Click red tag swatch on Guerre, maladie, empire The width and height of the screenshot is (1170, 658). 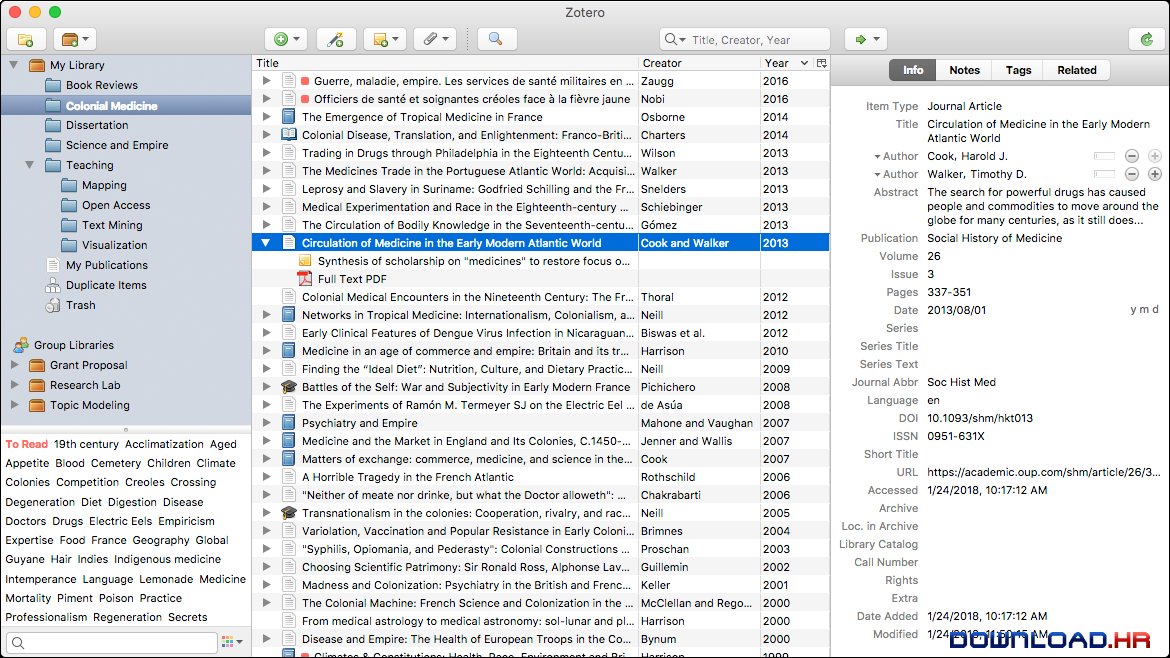[305, 81]
